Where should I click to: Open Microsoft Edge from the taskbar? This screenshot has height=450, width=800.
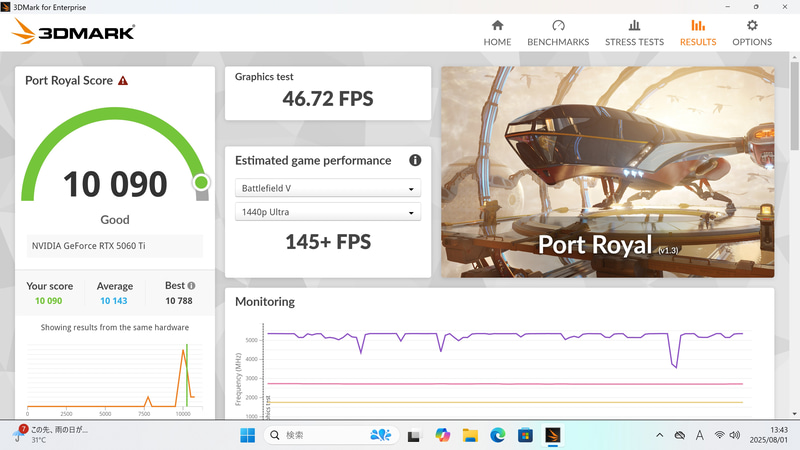point(497,435)
